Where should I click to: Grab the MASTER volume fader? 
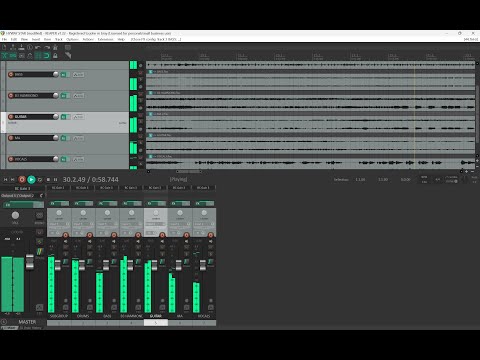[x=30, y=262]
